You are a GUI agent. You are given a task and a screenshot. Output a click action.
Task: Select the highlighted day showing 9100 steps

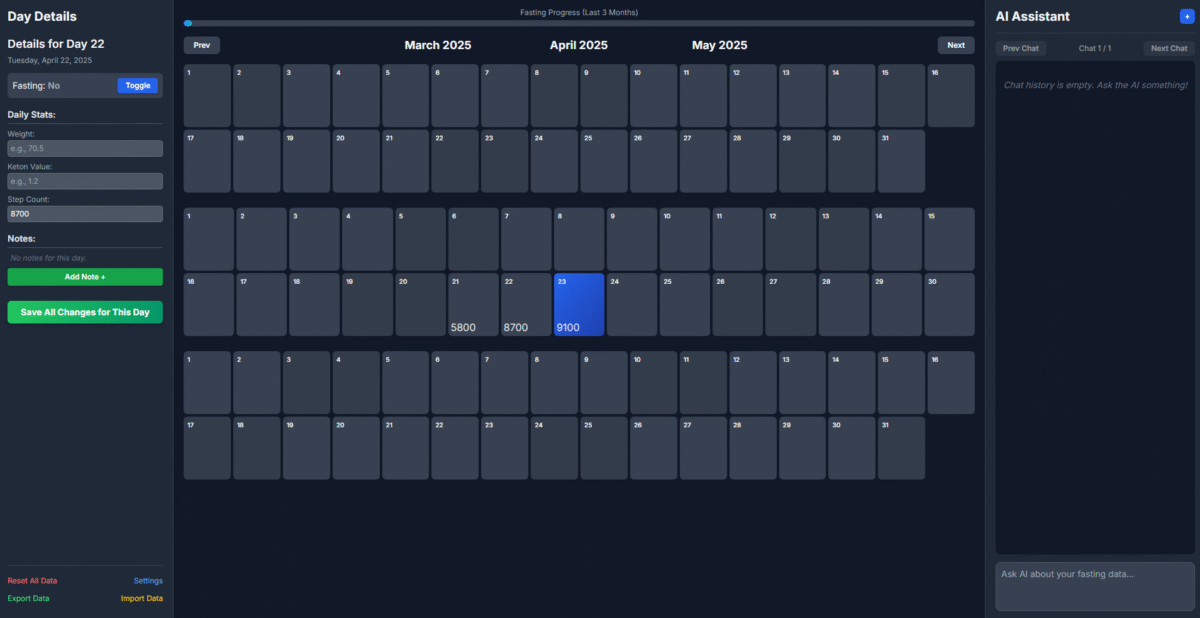coord(579,304)
